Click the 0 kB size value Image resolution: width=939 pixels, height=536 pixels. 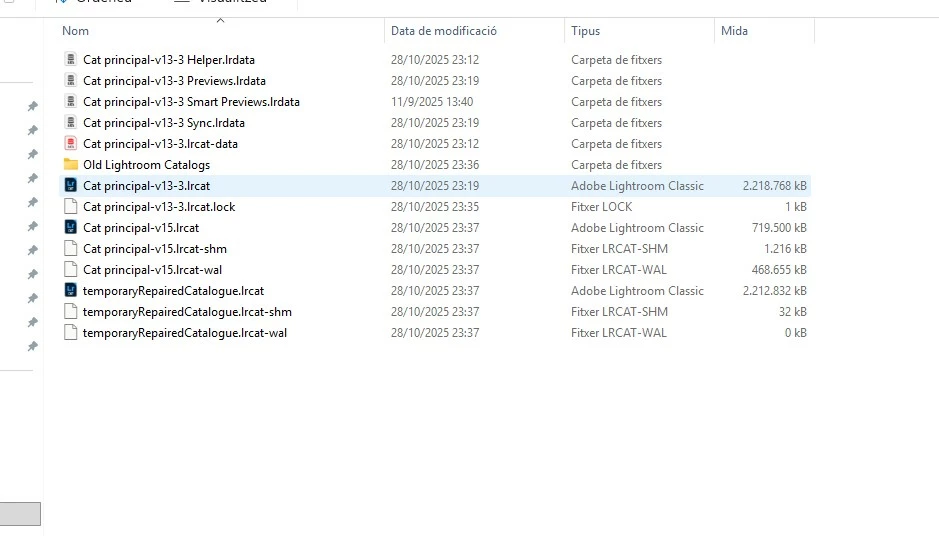[x=795, y=332]
